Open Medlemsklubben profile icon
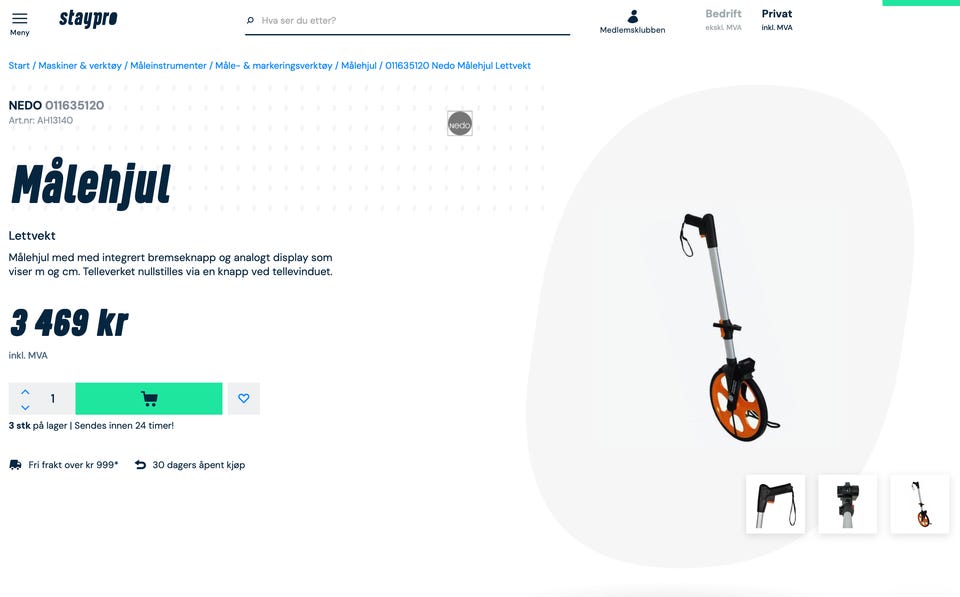The width and height of the screenshot is (960, 597). (633, 16)
